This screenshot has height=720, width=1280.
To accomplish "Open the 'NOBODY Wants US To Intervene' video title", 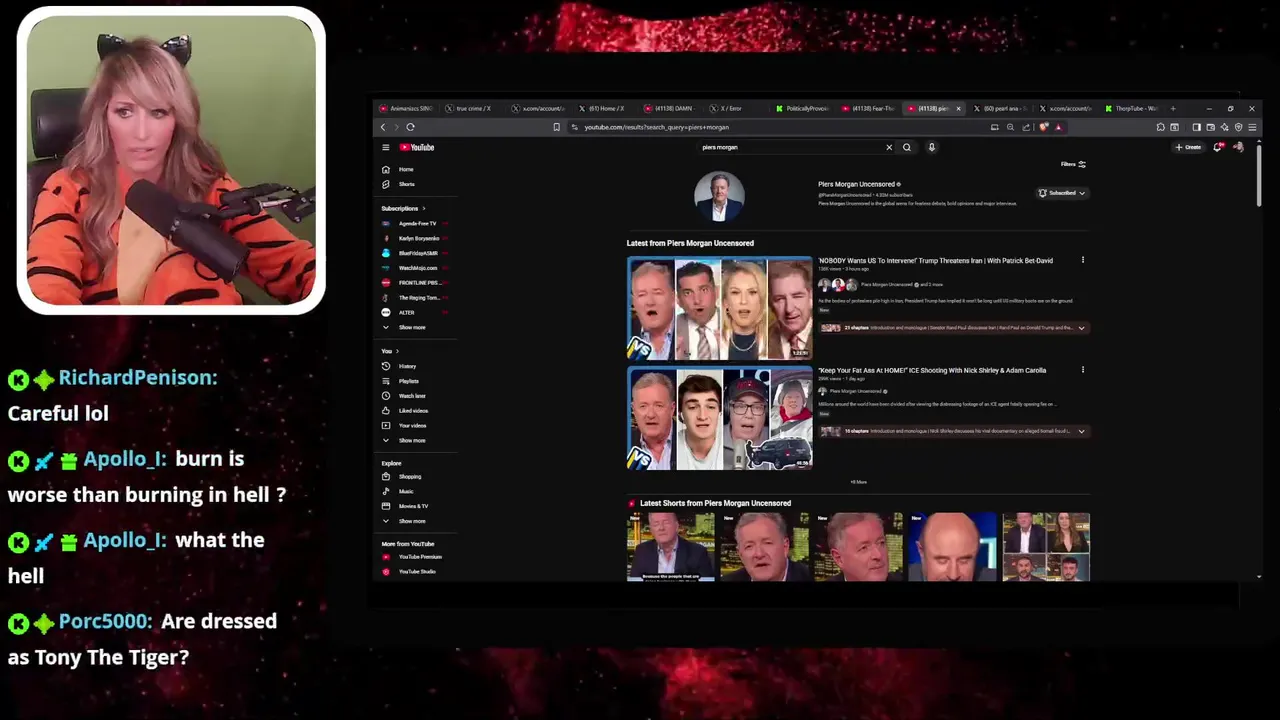I will click(x=935, y=260).
